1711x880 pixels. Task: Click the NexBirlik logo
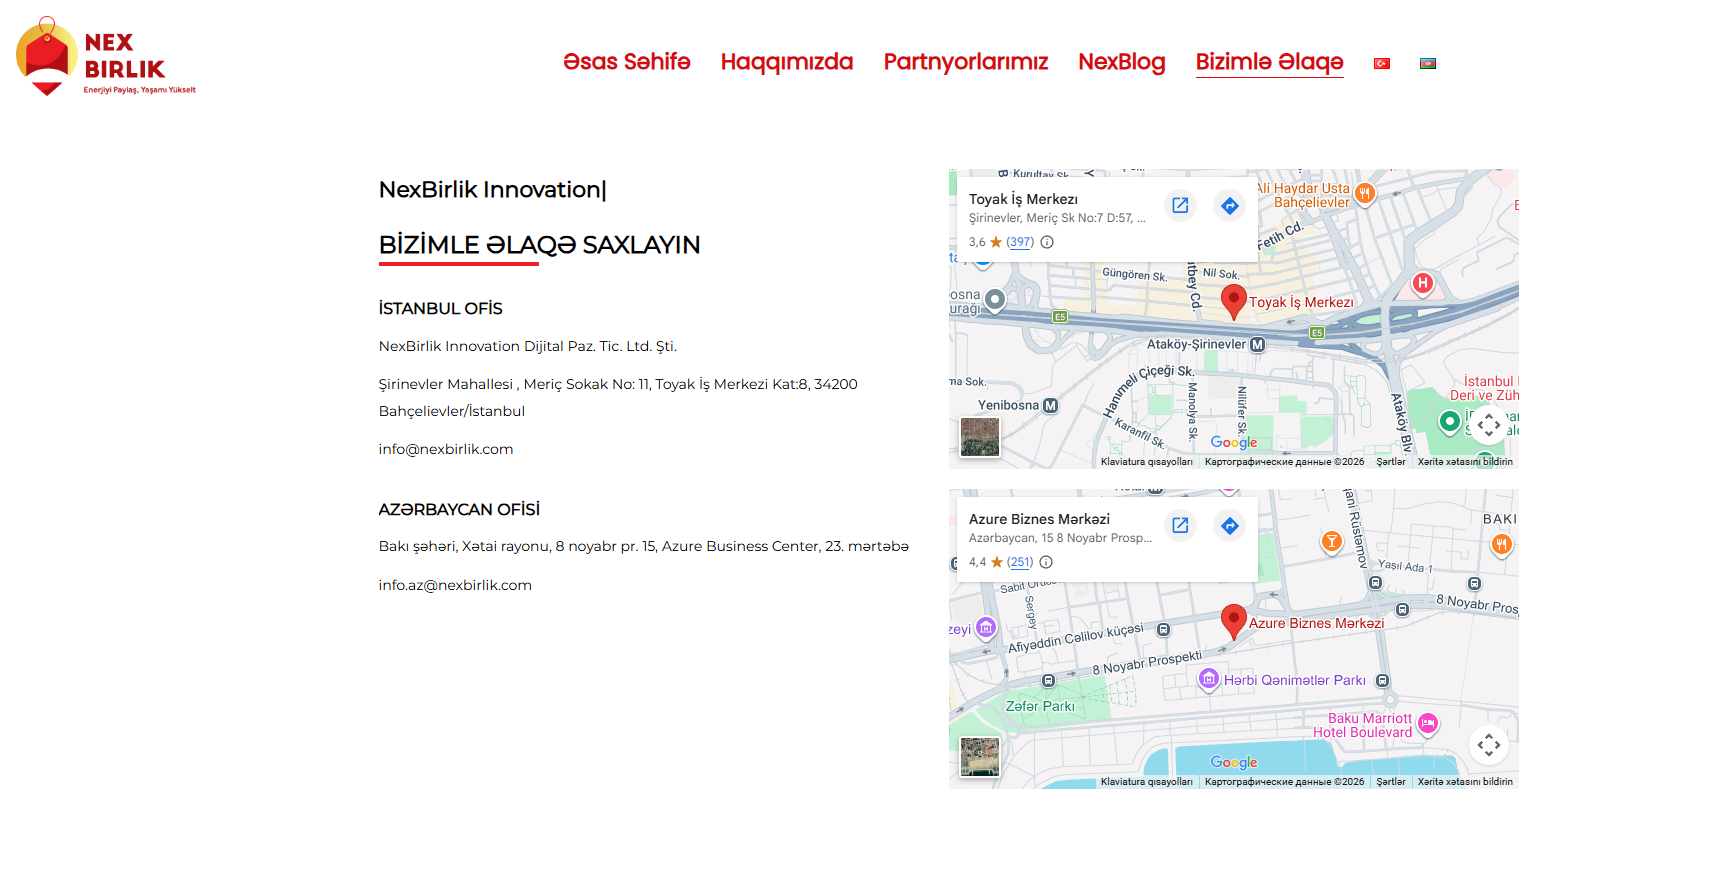point(105,57)
